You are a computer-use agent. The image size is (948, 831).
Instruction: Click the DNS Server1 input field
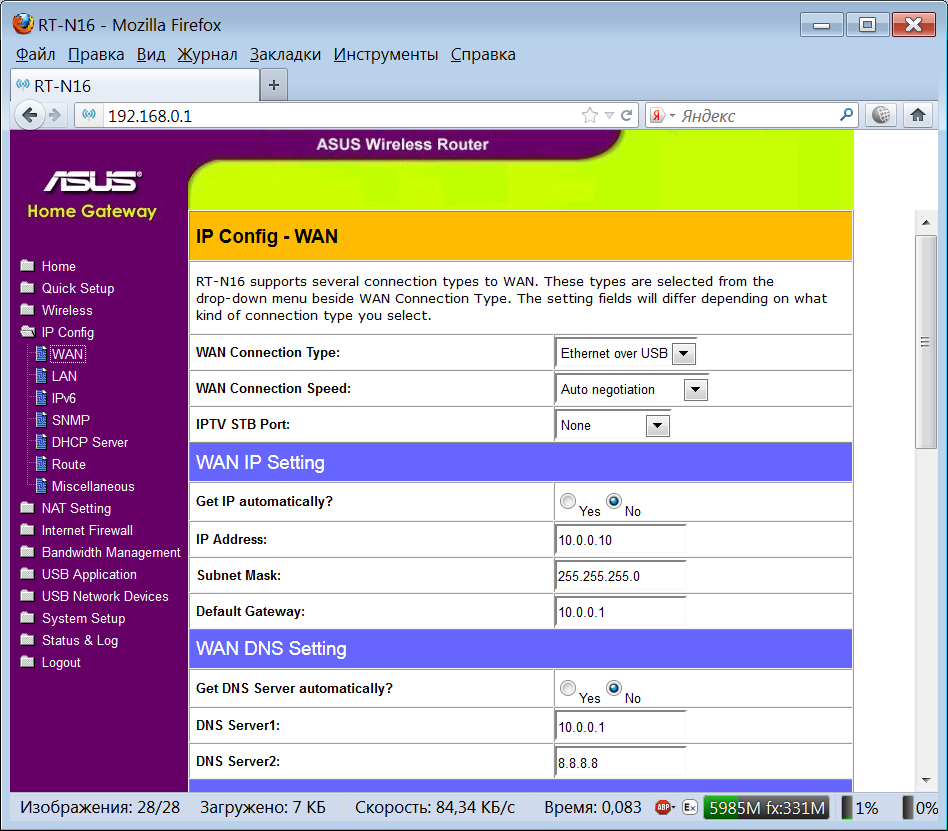[x=620, y=727]
